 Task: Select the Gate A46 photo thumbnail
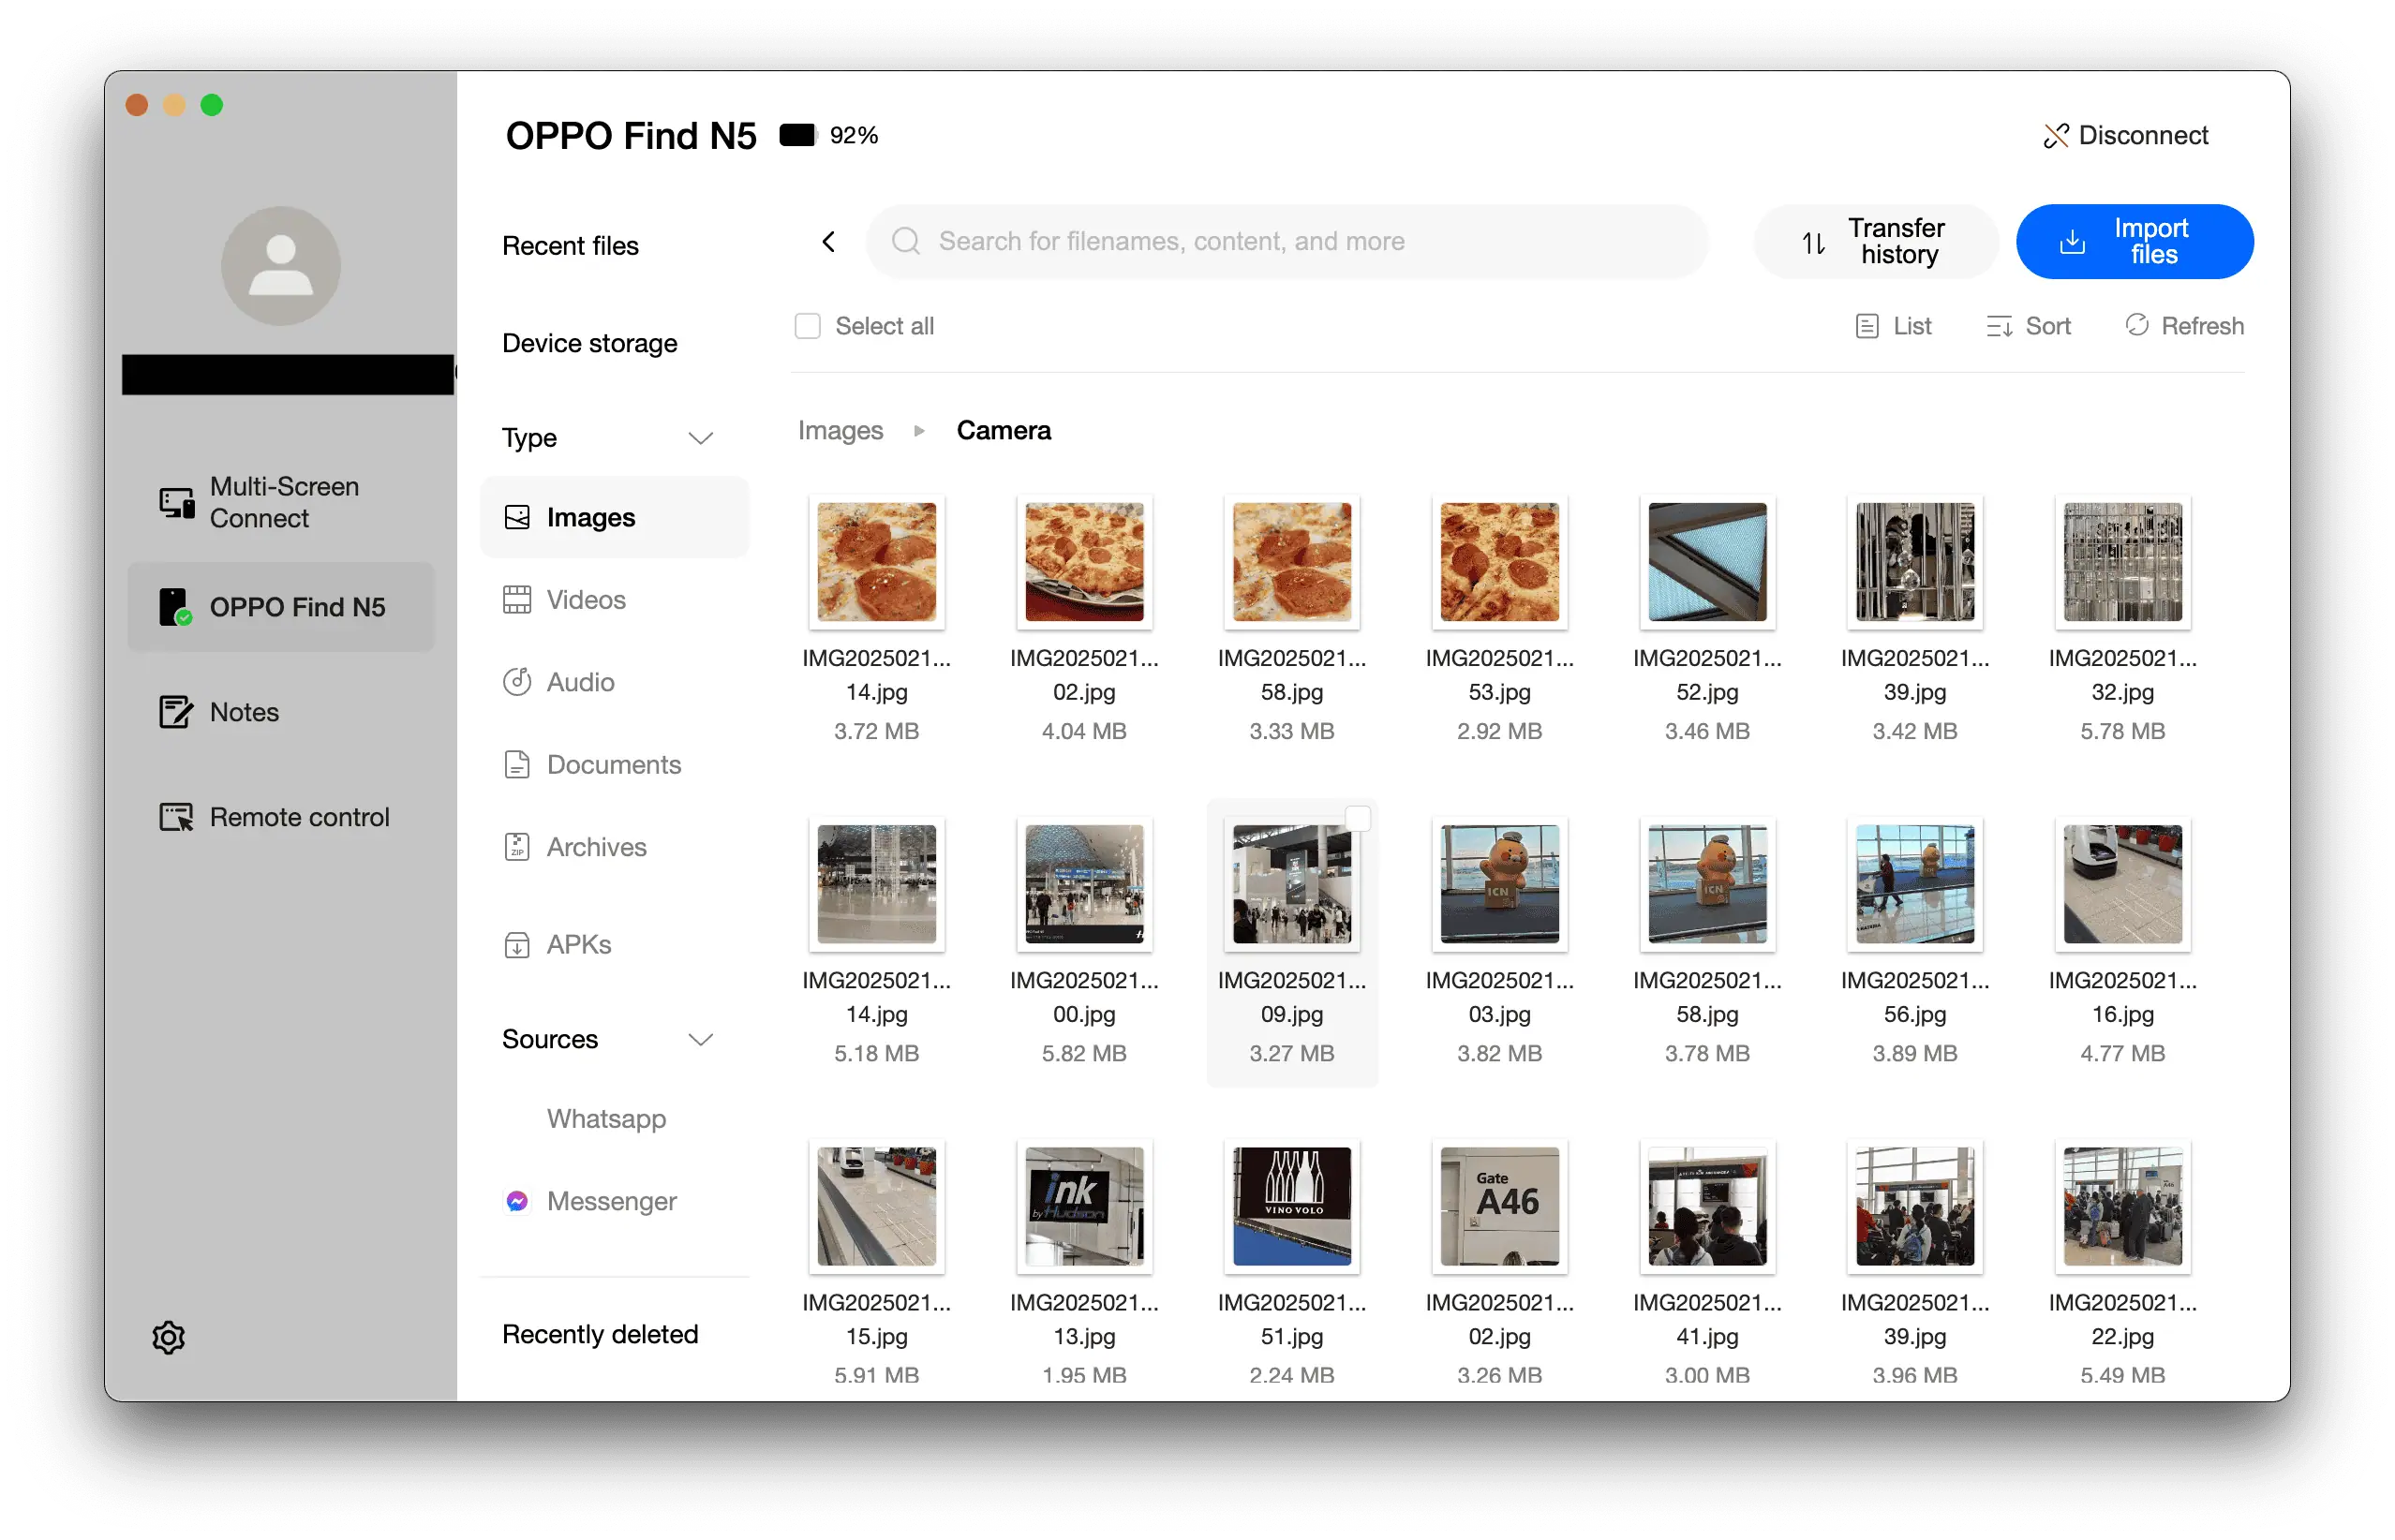(1498, 1205)
